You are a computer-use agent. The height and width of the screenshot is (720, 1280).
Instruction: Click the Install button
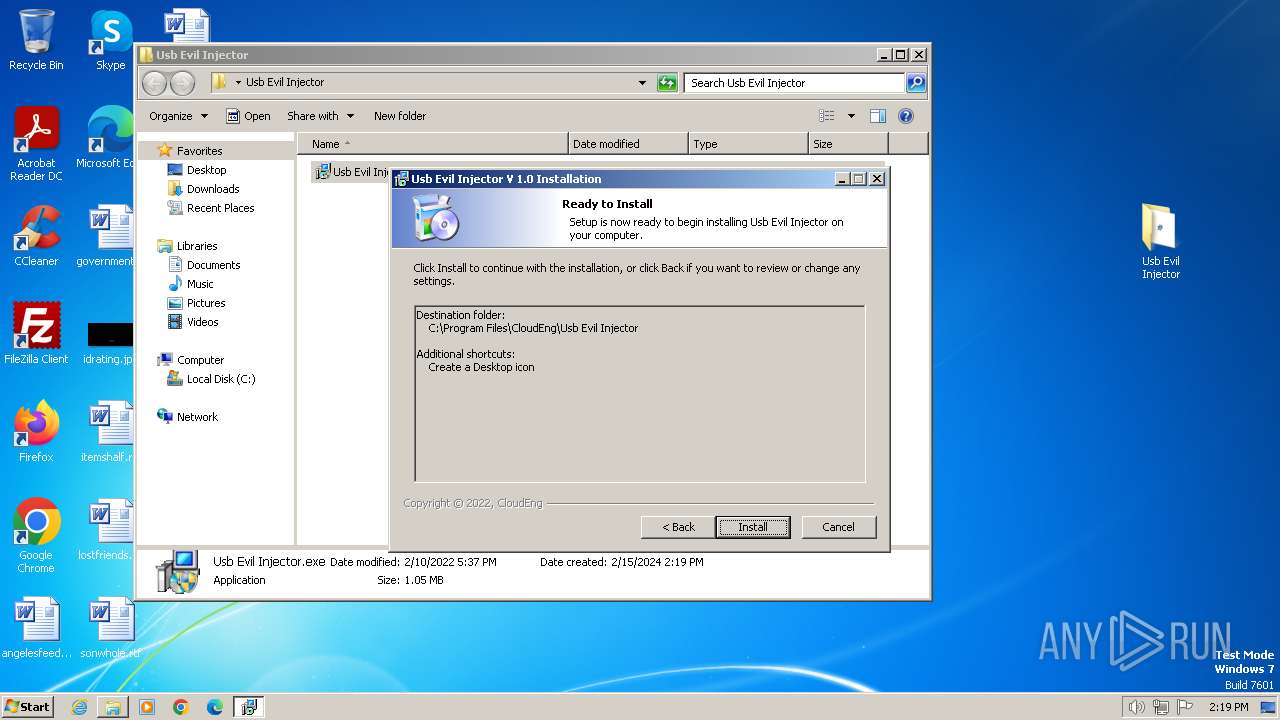point(753,527)
